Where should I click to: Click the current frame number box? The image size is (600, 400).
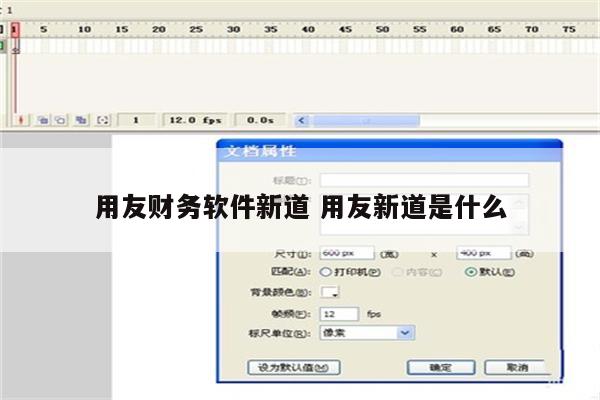coord(136,120)
